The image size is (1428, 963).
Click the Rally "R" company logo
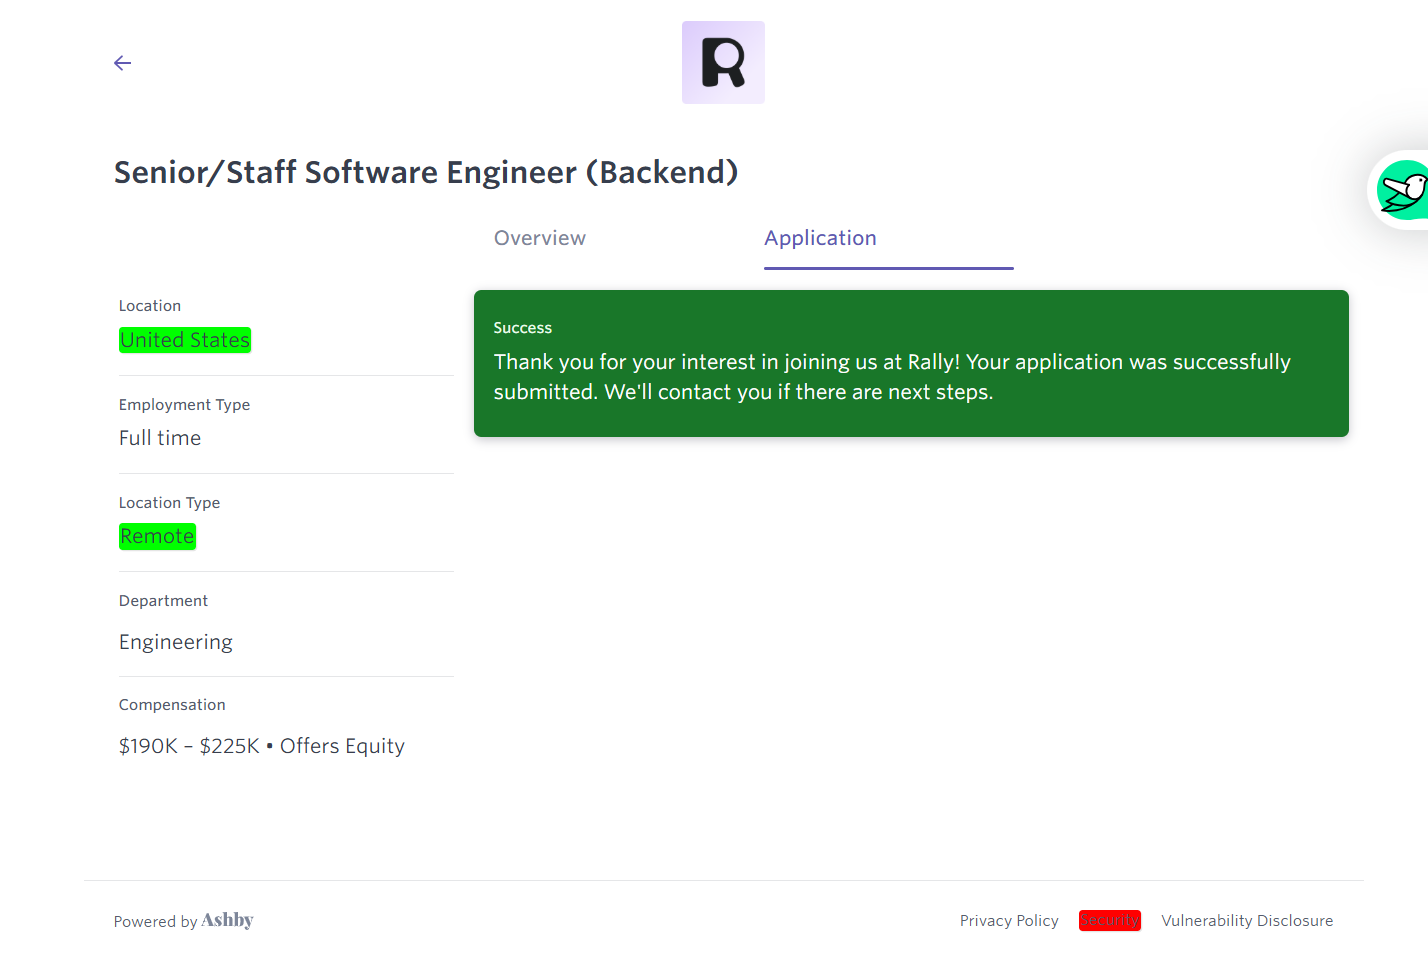tap(723, 63)
